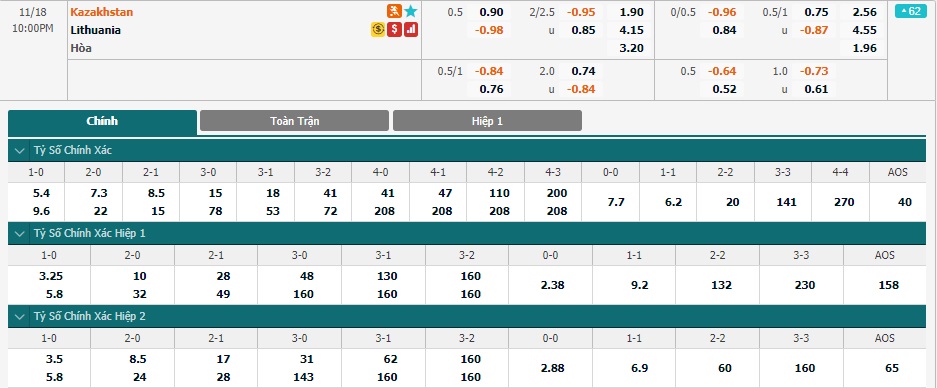Select Kazakhstan handicap odds 0.90
The width and height of the screenshot is (937, 388).
point(492,12)
